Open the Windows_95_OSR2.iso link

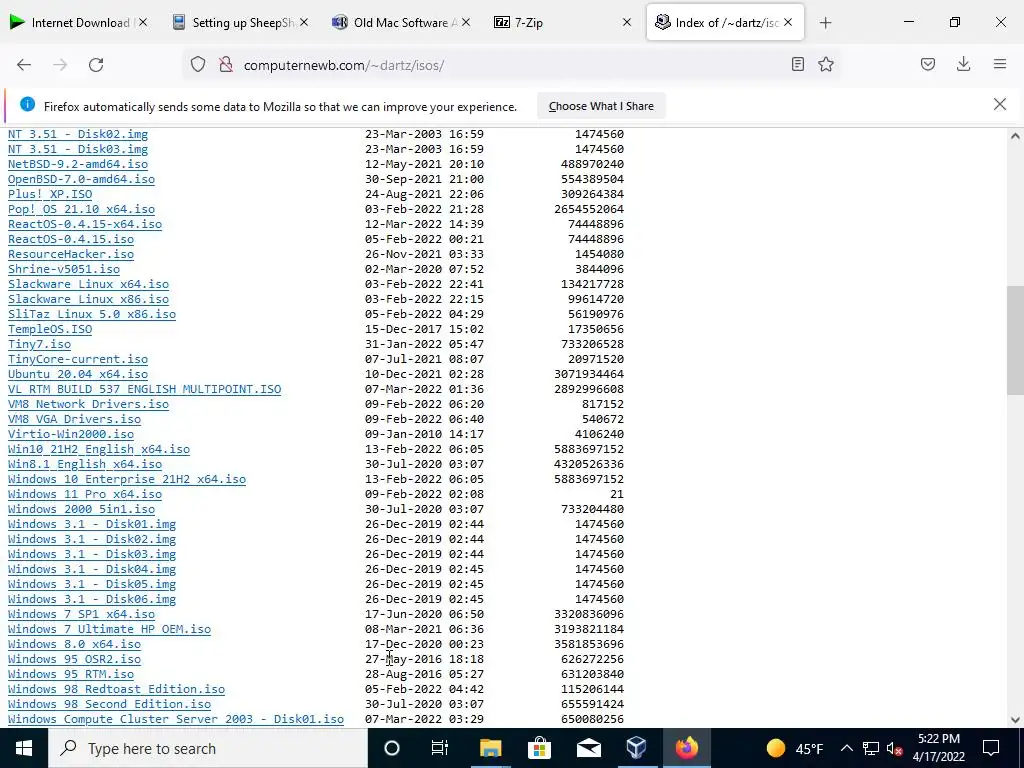pos(74,660)
